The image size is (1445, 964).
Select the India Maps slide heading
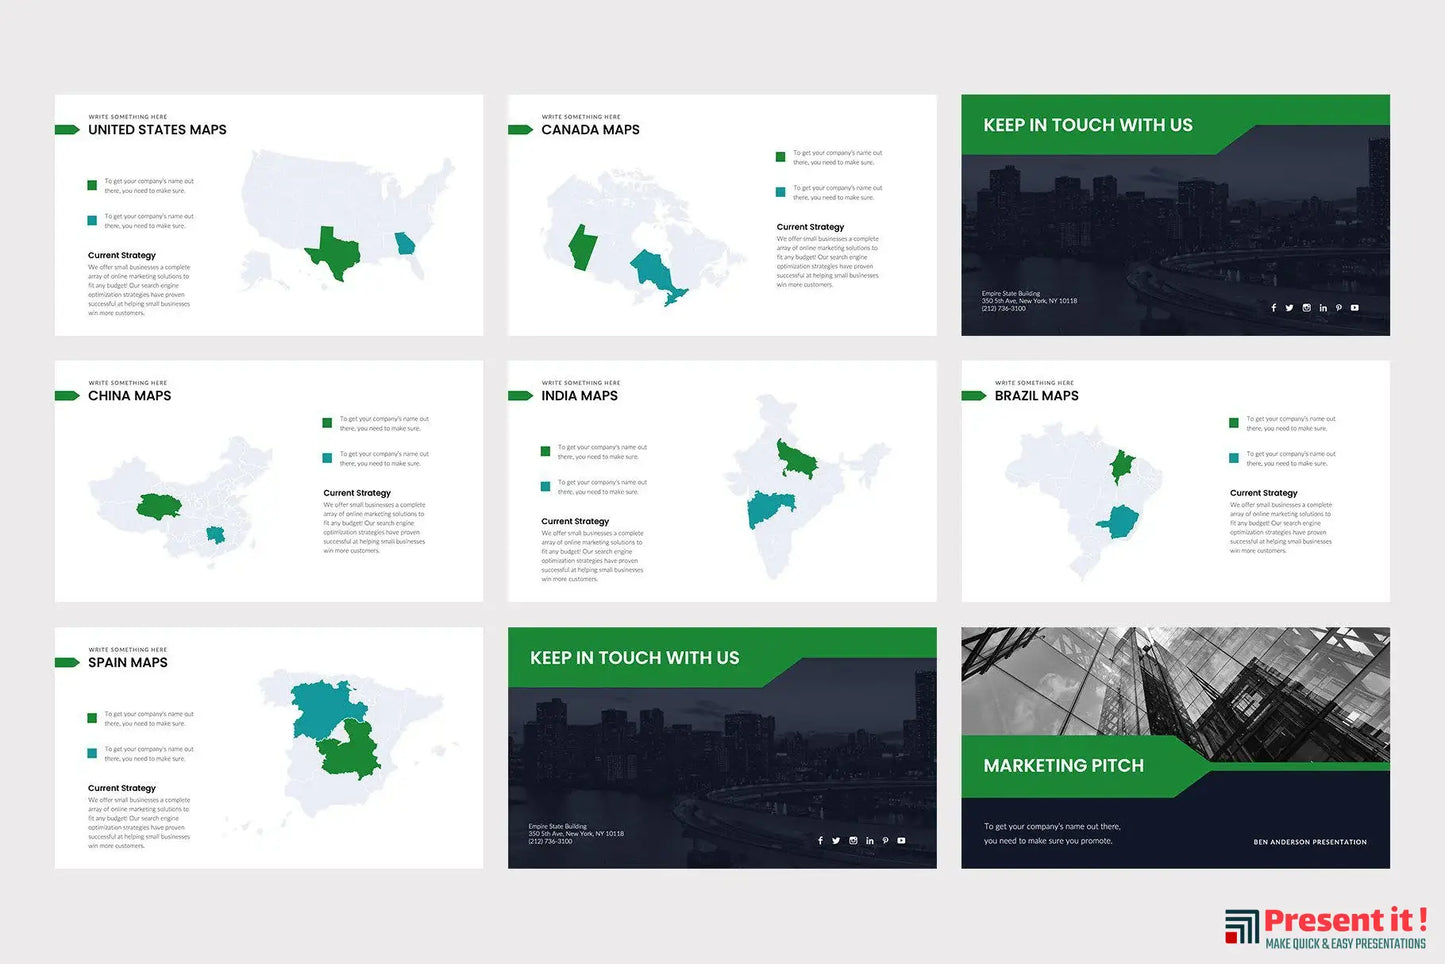[579, 396]
